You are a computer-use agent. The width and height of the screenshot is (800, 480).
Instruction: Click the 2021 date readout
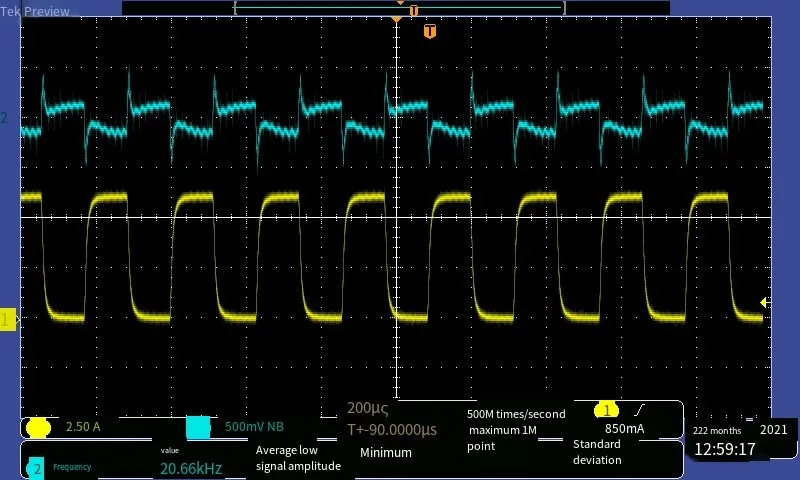(773, 430)
